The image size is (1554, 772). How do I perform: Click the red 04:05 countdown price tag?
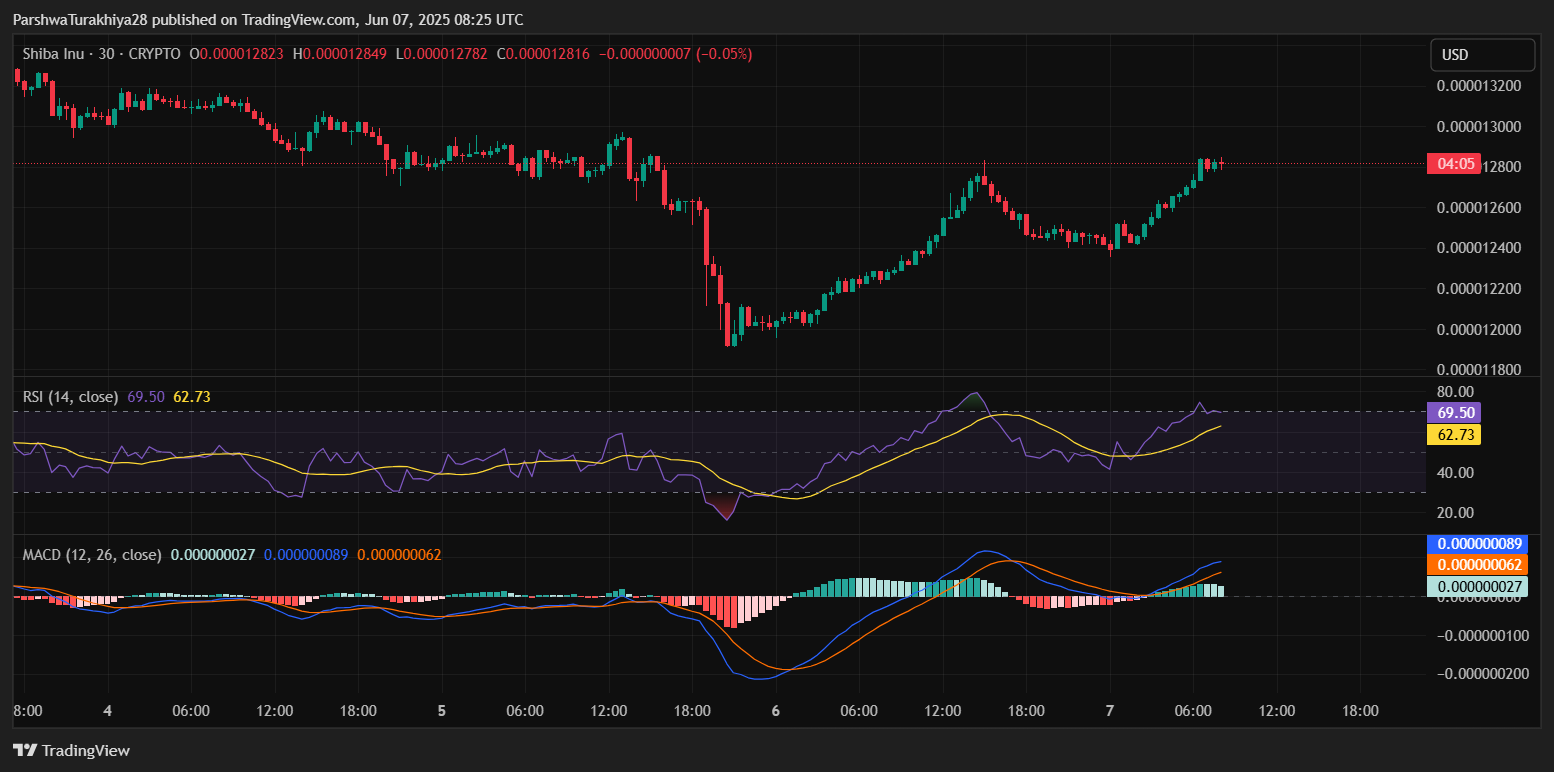pyautogui.click(x=1452, y=164)
